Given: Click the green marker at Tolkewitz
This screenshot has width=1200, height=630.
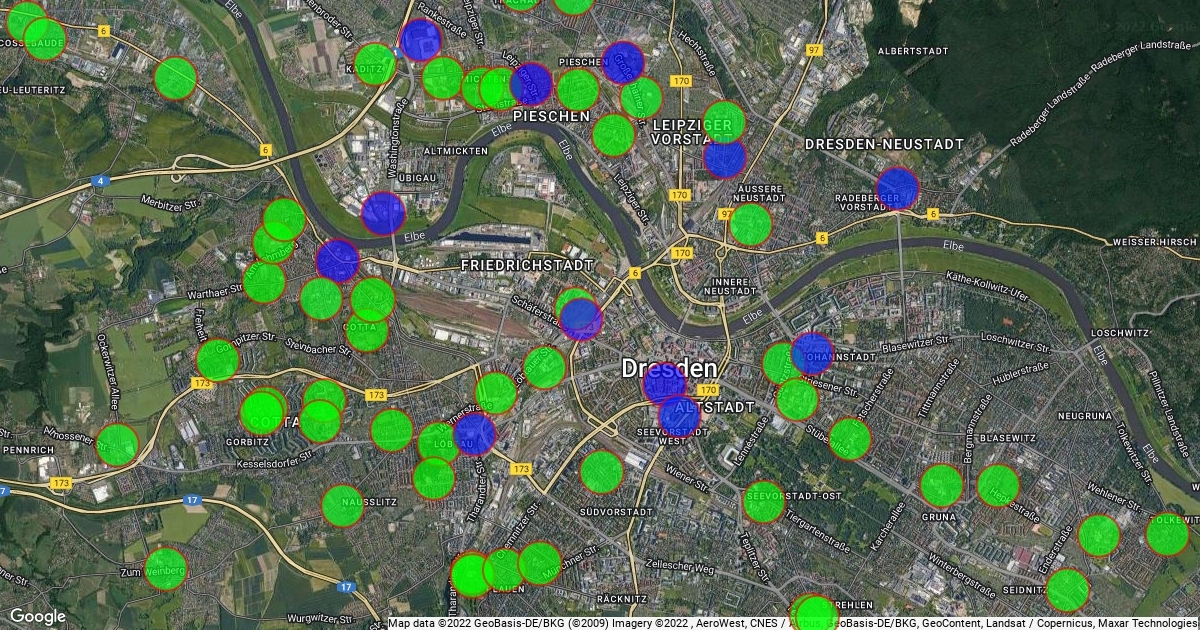Looking at the screenshot, I should coord(1166,534).
